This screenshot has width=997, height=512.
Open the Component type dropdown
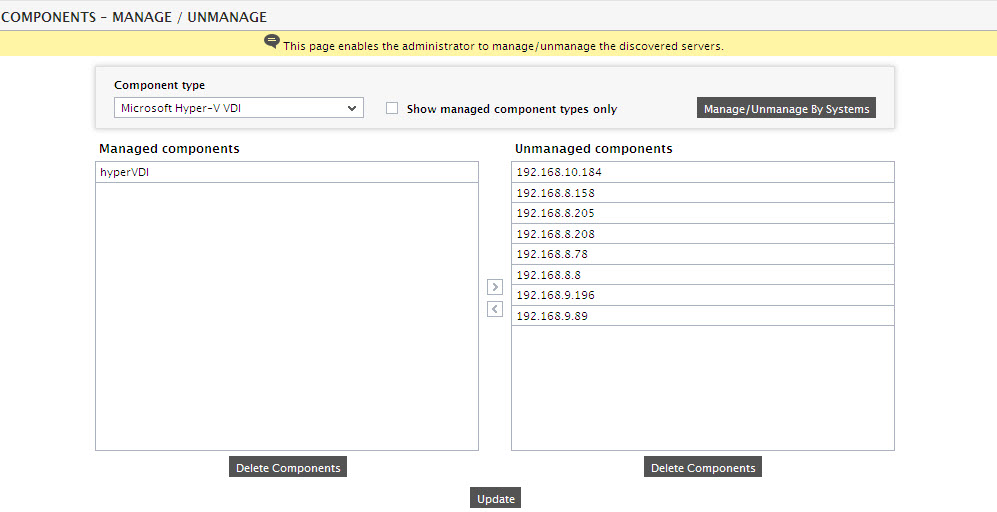click(x=239, y=108)
